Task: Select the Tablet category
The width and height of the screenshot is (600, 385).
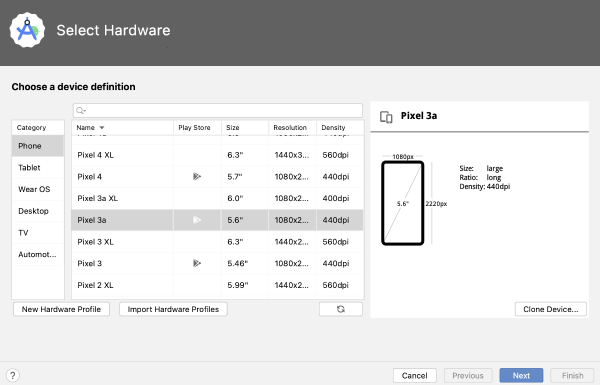Action: tap(38, 168)
